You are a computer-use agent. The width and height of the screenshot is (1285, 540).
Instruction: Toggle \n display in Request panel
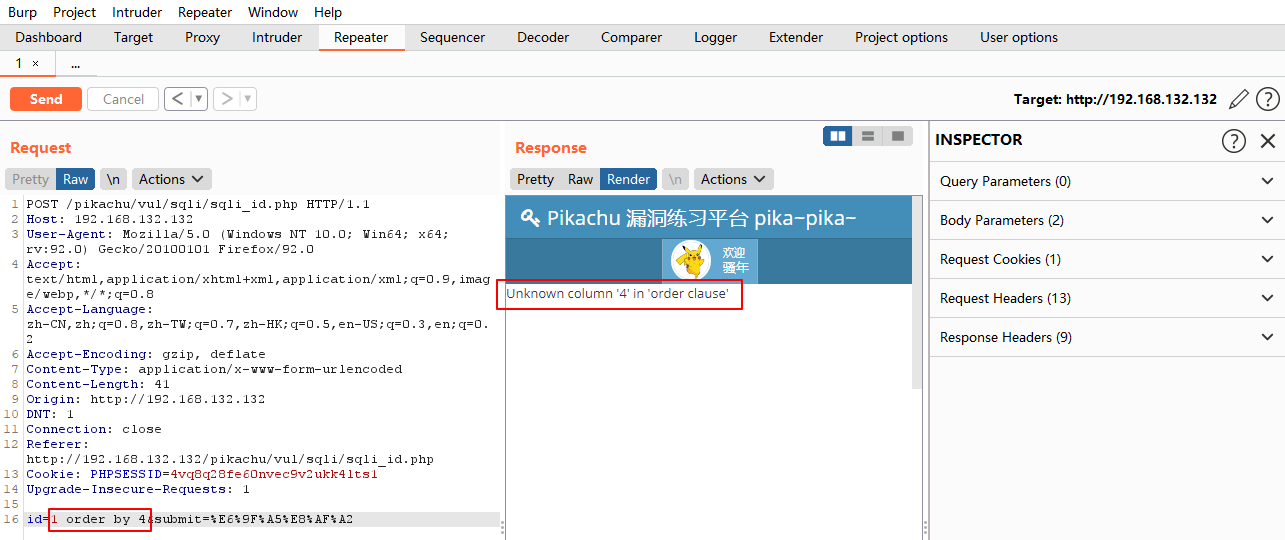coord(114,179)
